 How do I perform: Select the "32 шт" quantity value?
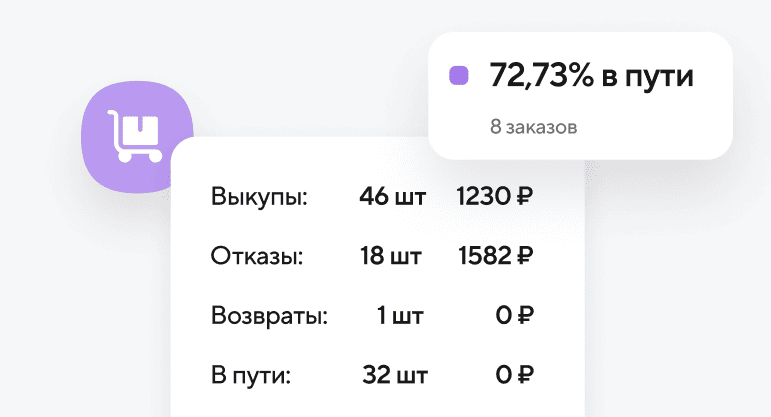point(394,376)
